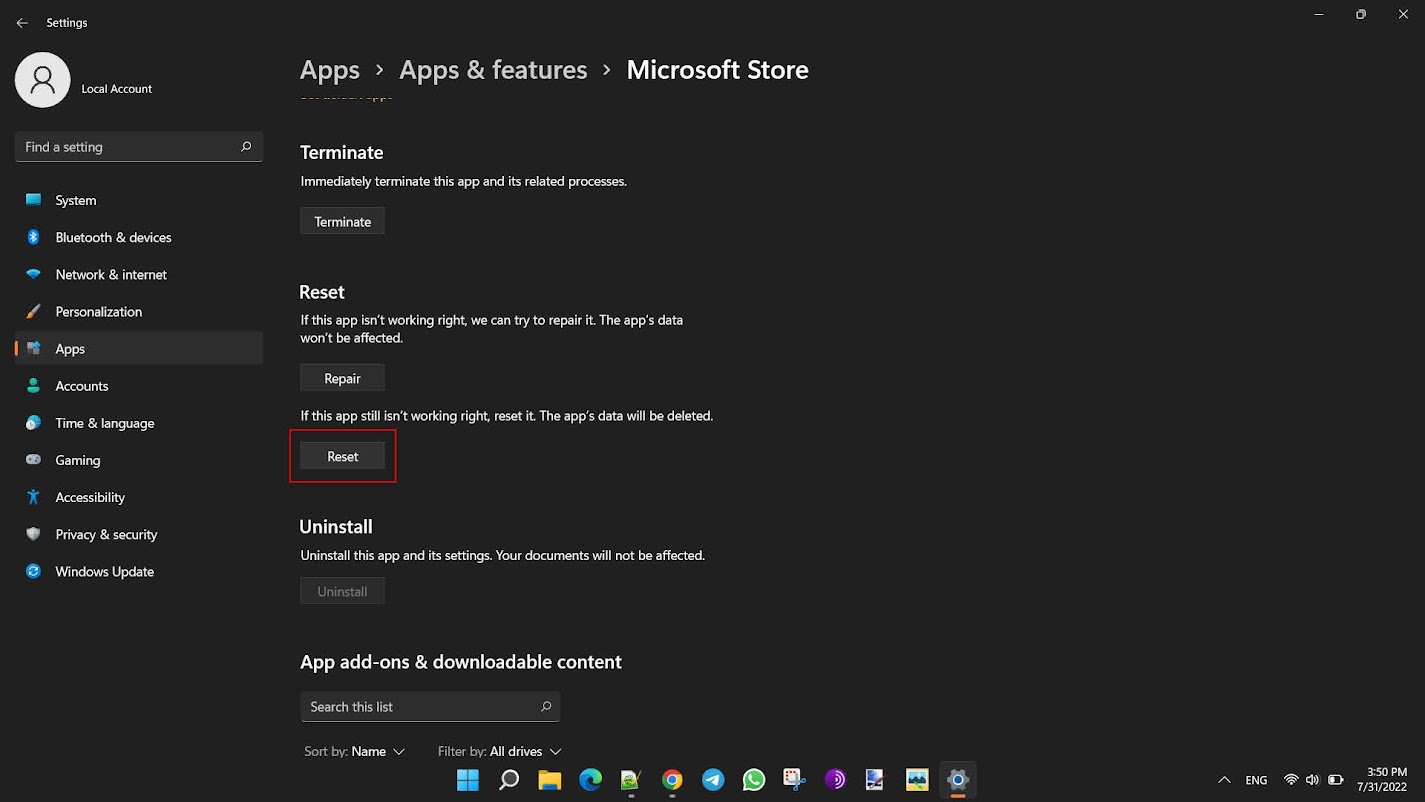Viewport: 1425px width, 802px height.
Task: Click the Reset button
Action: coord(342,456)
